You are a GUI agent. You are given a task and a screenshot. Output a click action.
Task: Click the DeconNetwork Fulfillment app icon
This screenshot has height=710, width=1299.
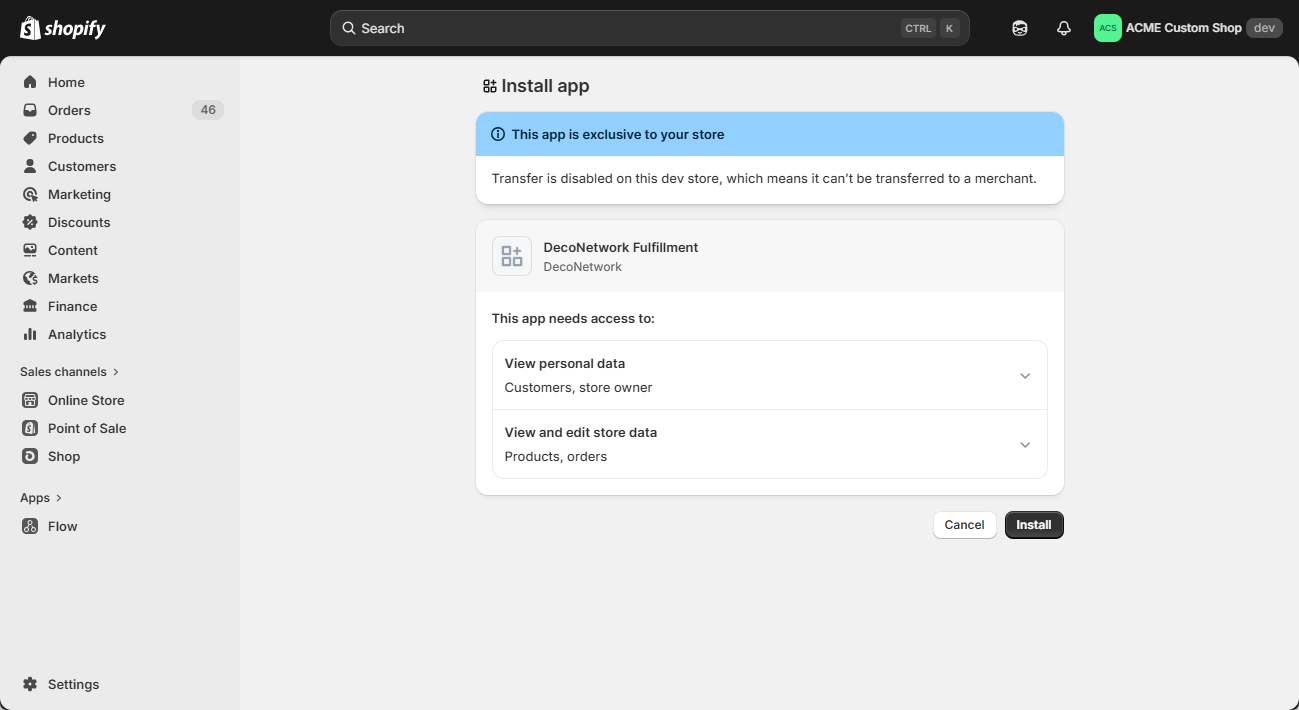pyautogui.click(x=512, y=256)
